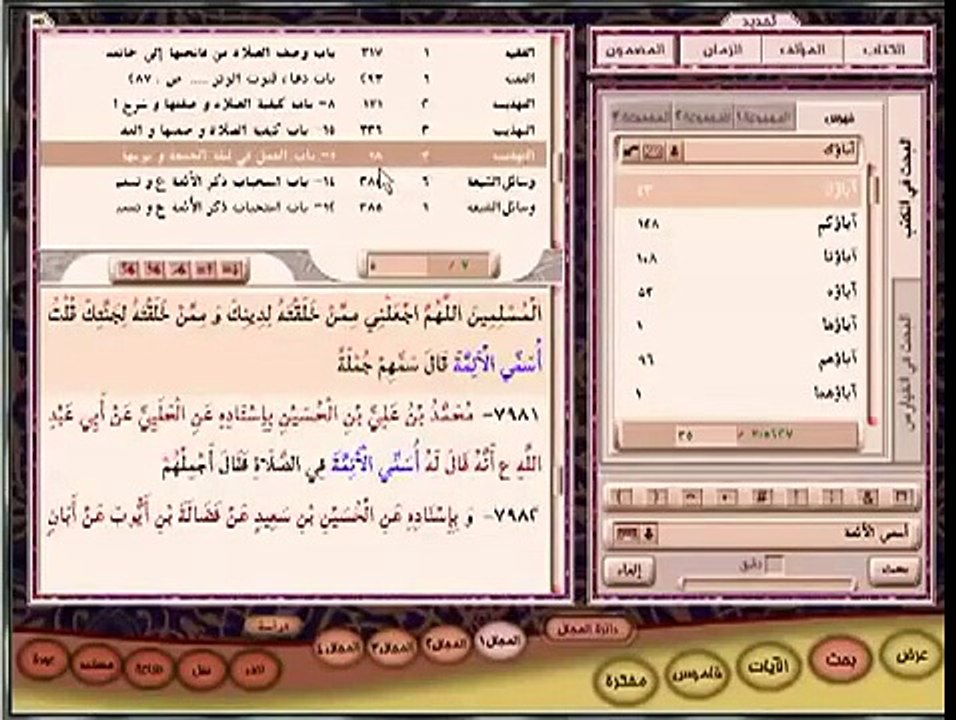Viewport: 956px width, 720px height.
Task: Select the المجموعة٣ tab
Action: pos(641,118)
